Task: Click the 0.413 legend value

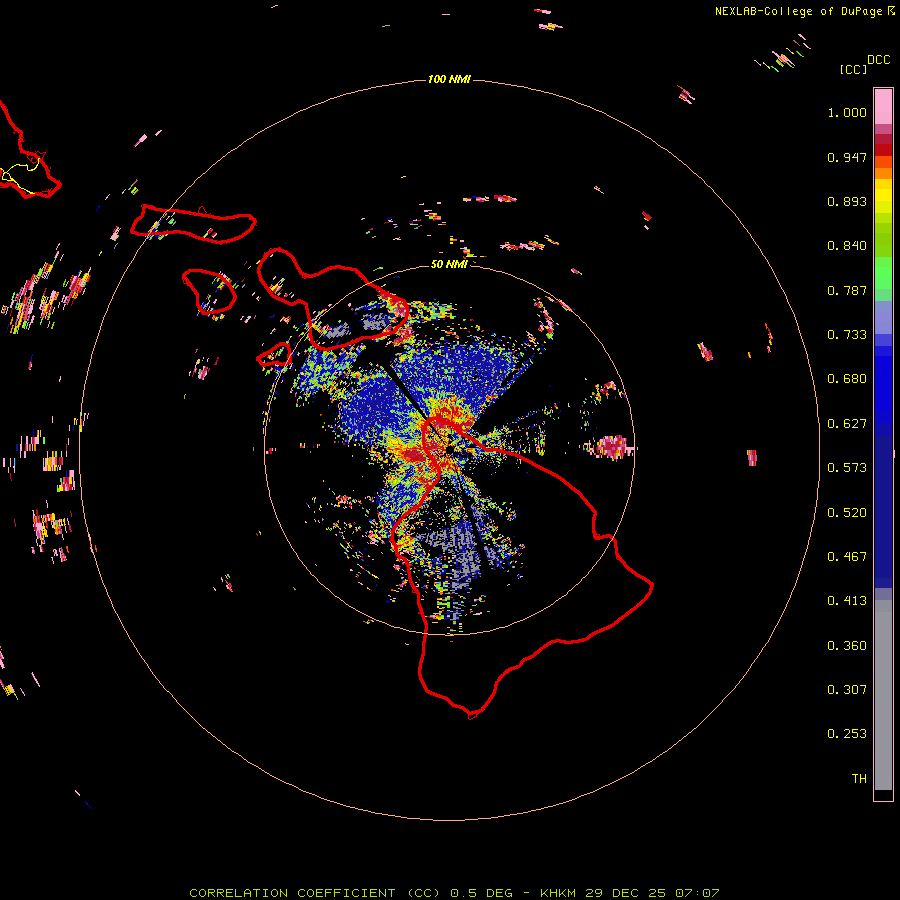Action: click(x=847, y=601)
